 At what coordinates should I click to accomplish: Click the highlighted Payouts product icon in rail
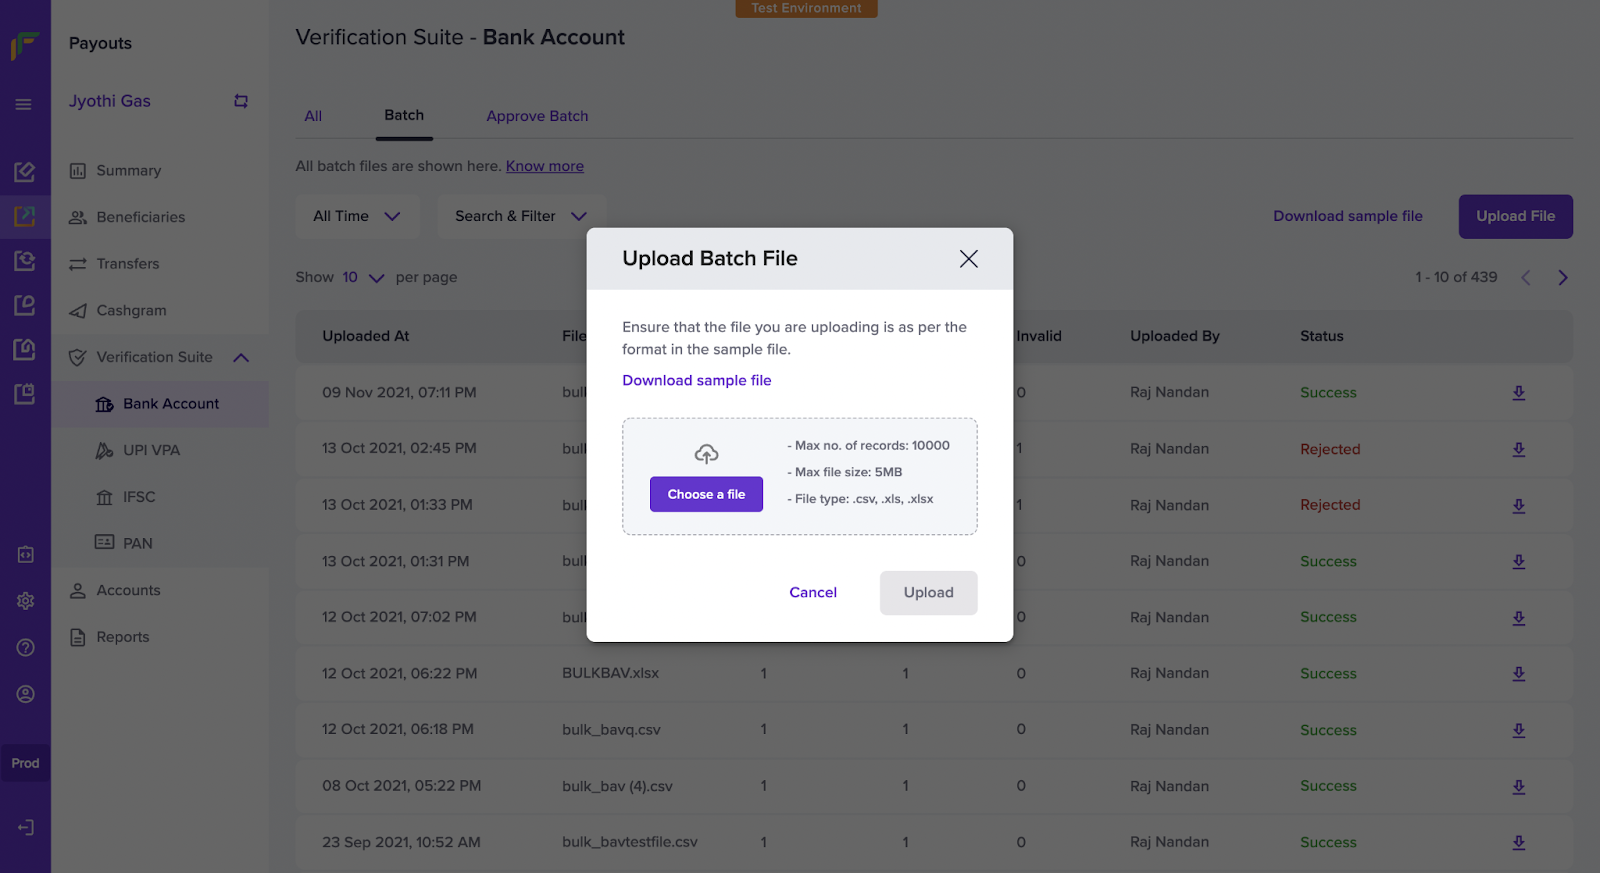click(25, 216)
